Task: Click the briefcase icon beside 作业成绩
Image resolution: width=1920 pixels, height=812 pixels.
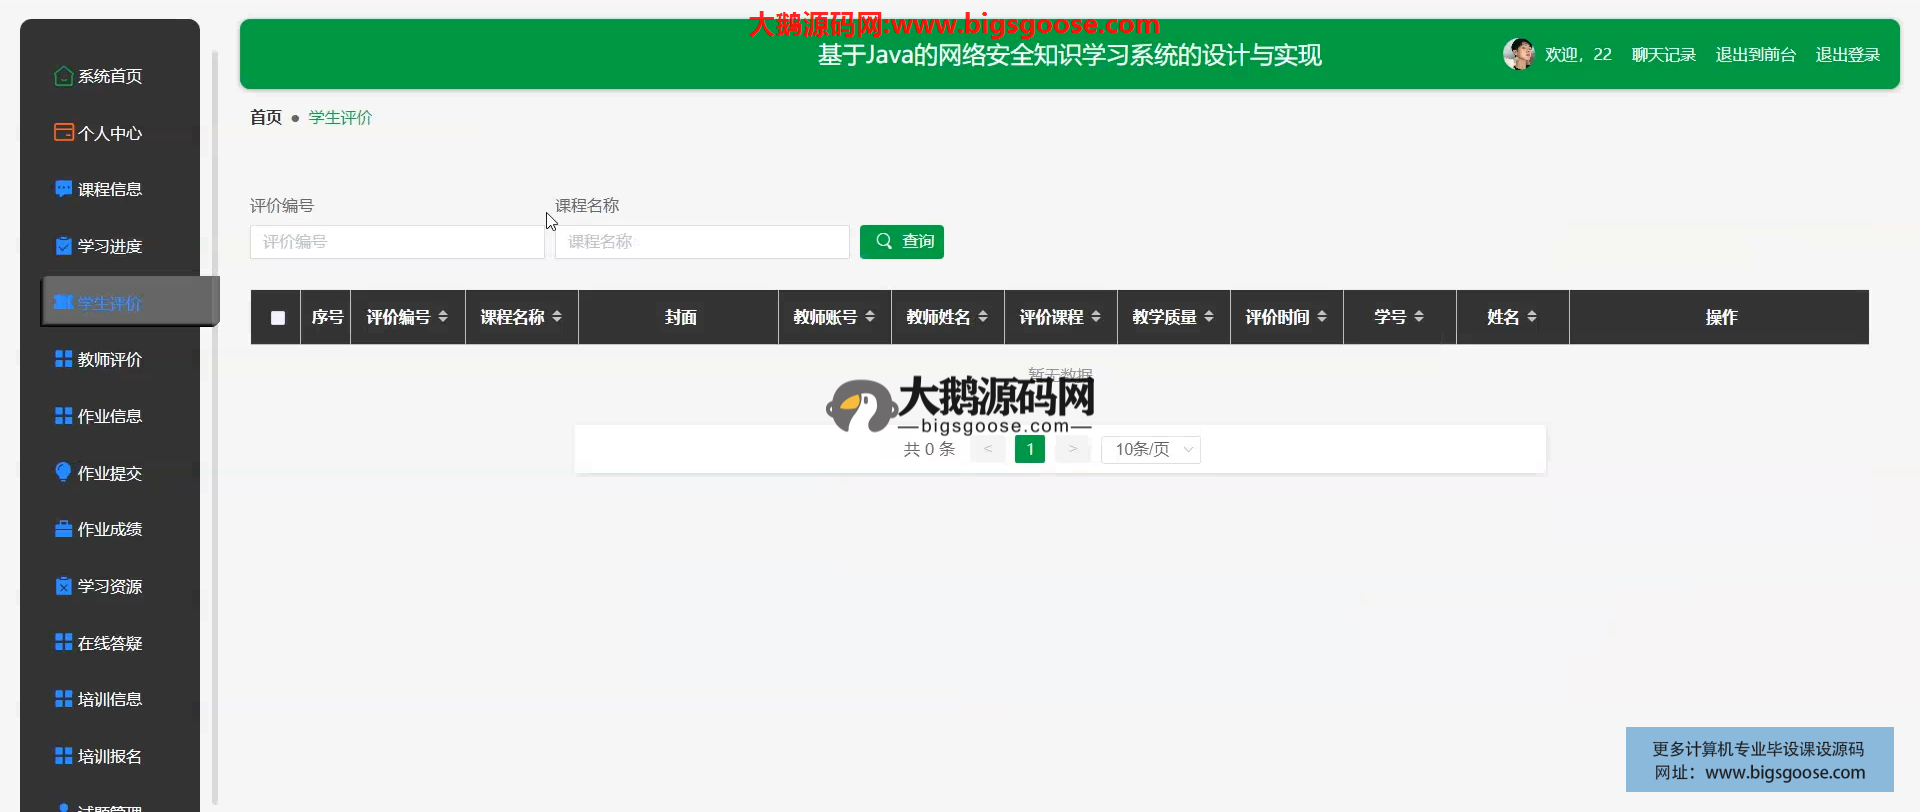Action: 63,529
